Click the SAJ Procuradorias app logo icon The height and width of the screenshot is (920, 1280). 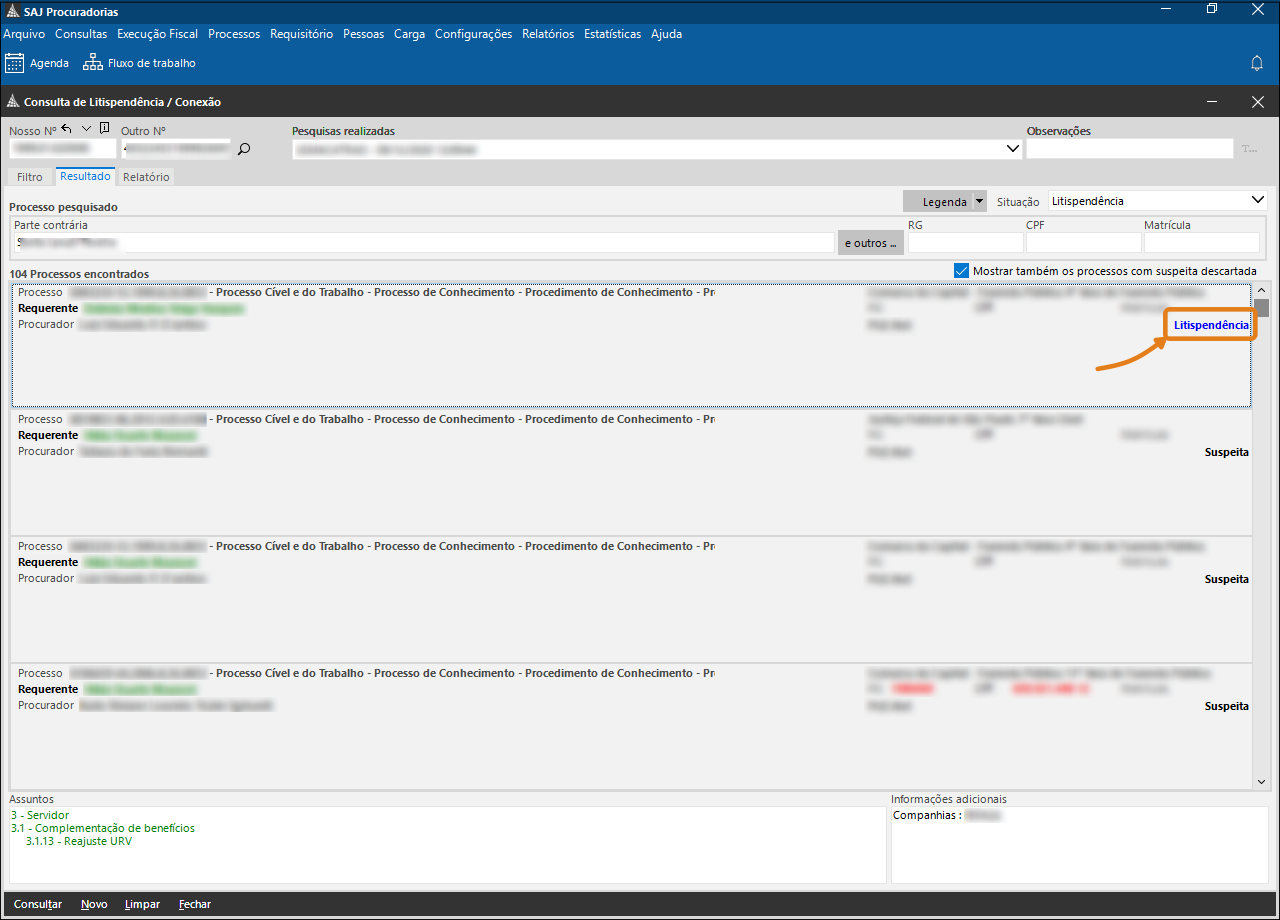[12, 12]
